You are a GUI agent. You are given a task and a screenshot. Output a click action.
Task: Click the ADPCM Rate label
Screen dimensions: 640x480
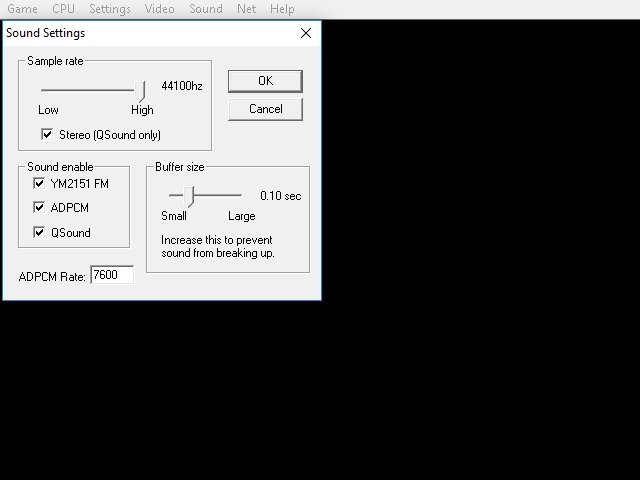coord(52,277)
